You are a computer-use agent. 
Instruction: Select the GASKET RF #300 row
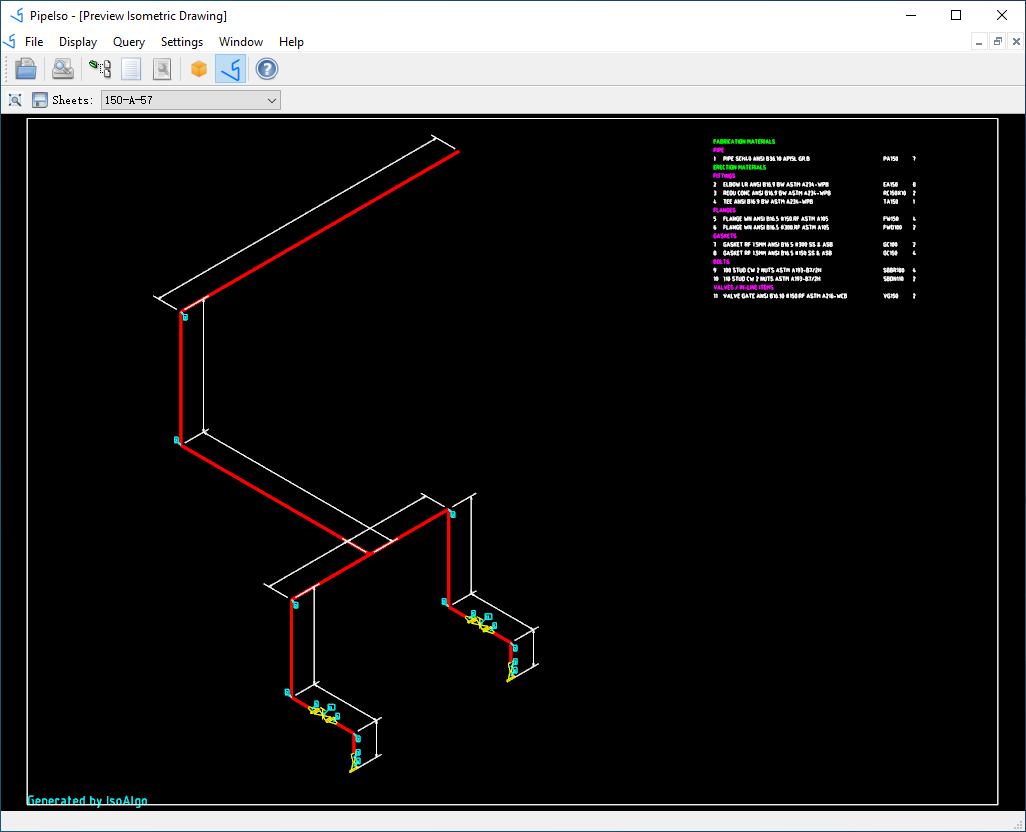(x=814, y=245)
